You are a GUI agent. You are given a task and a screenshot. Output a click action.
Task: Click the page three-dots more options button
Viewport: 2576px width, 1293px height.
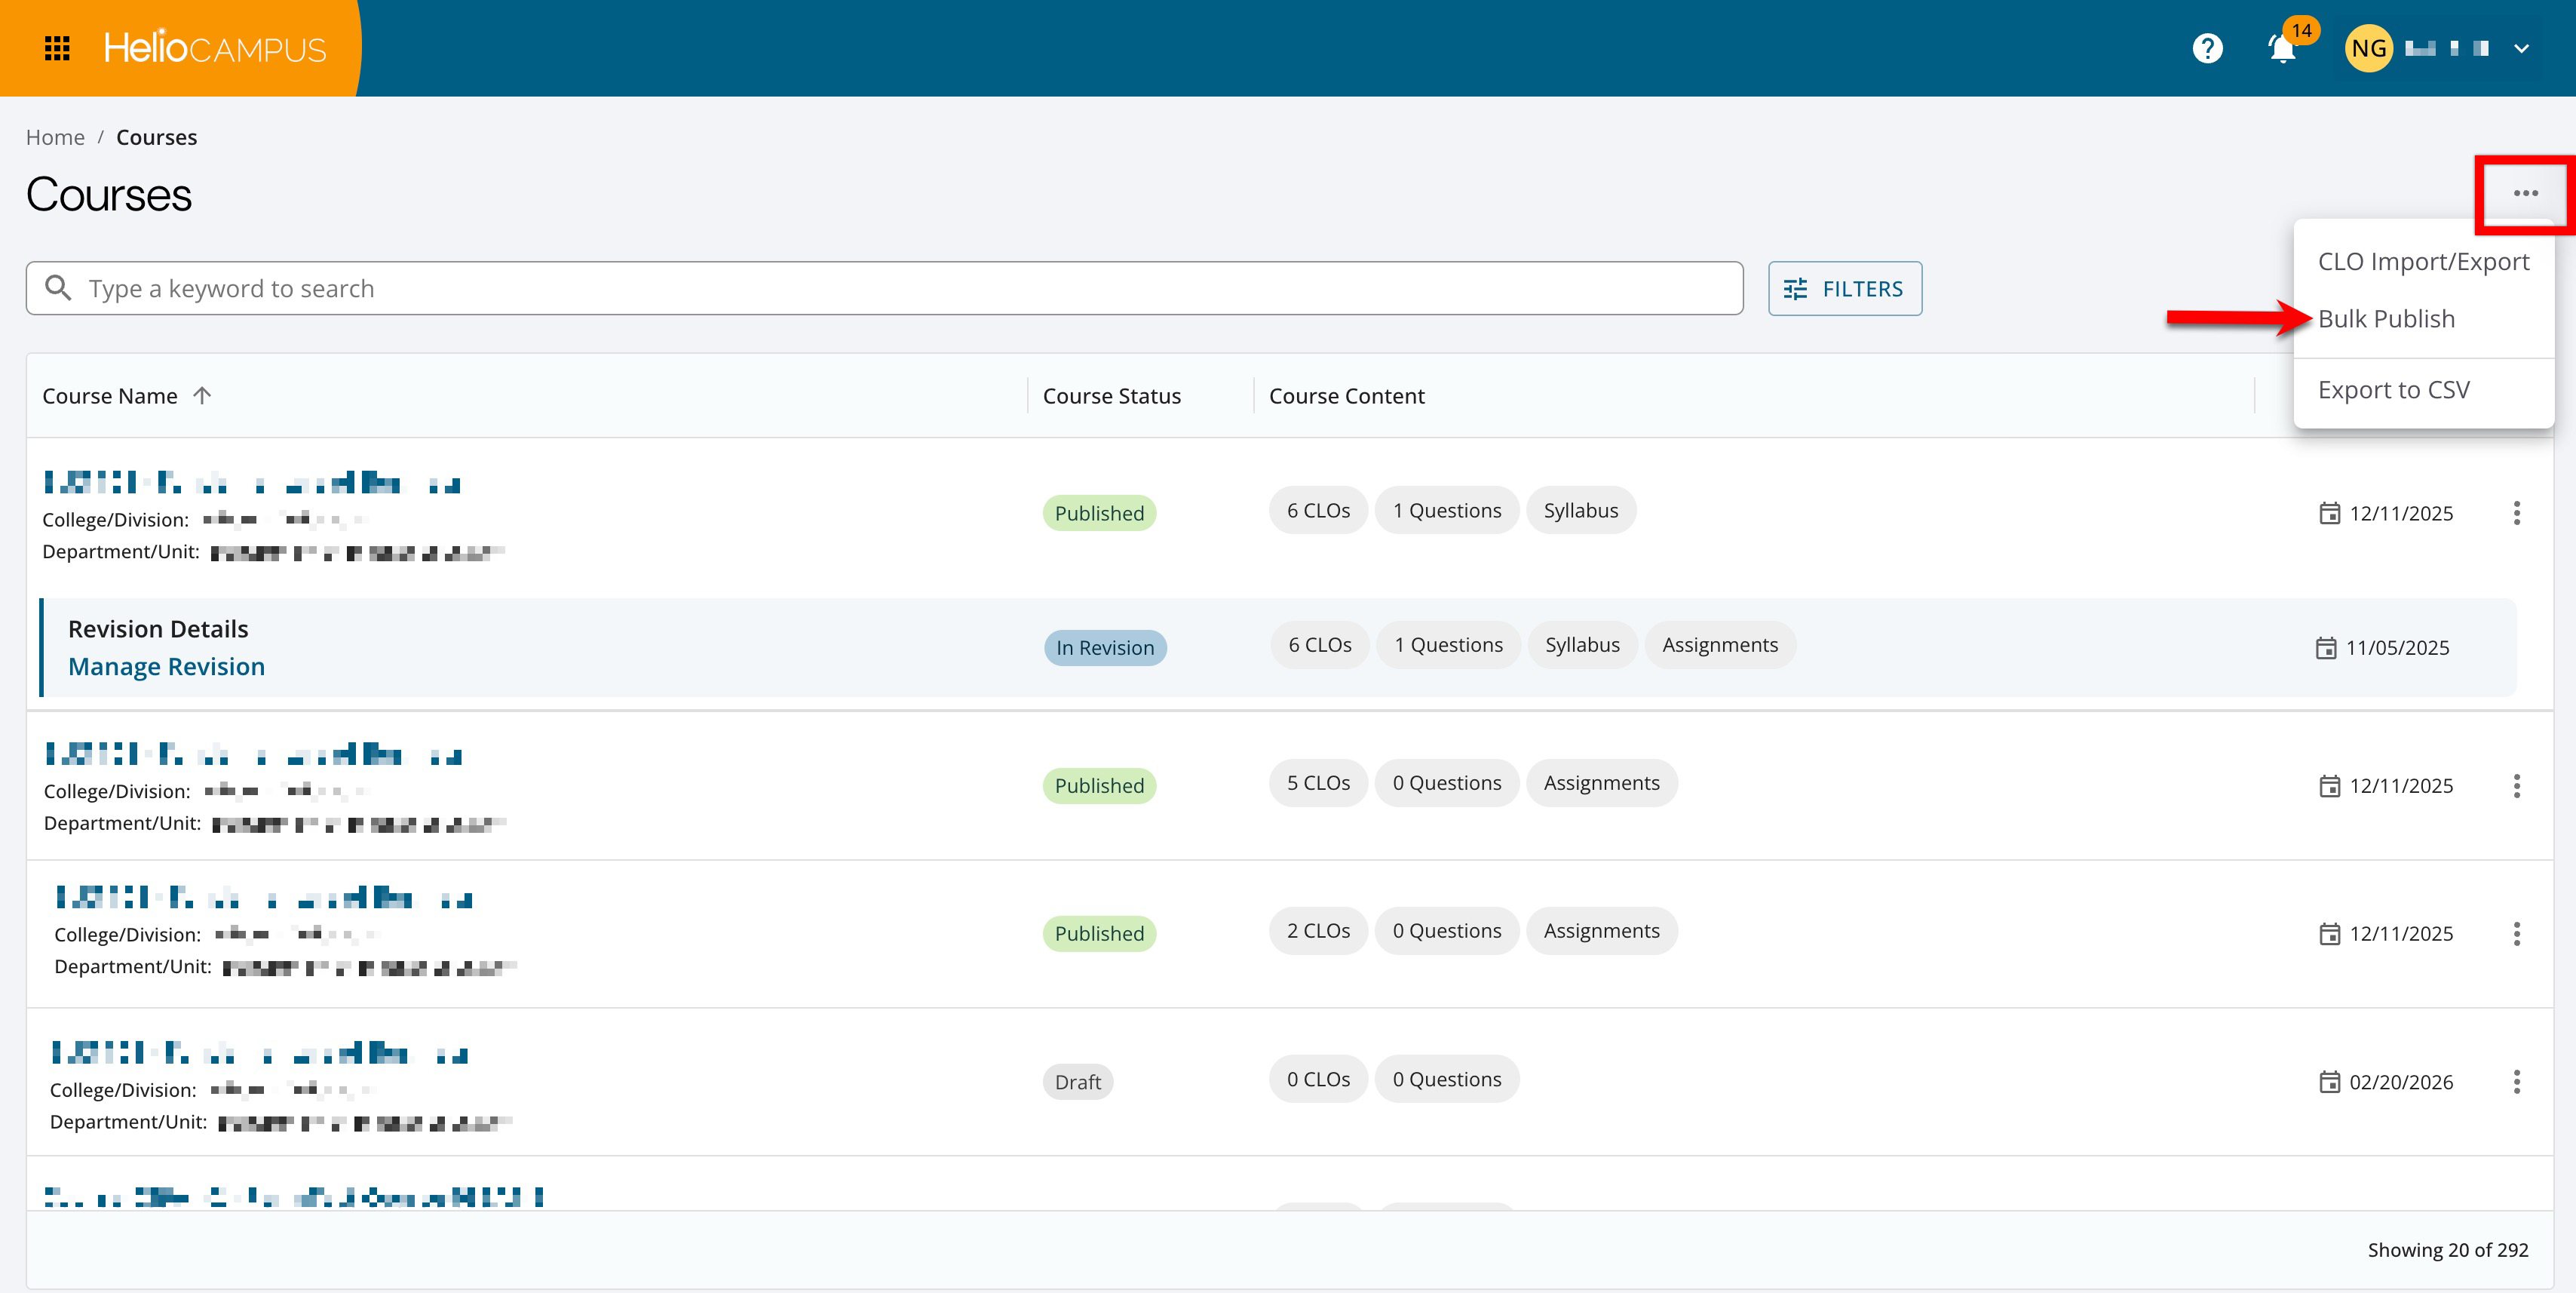(x=2525, y=193)
